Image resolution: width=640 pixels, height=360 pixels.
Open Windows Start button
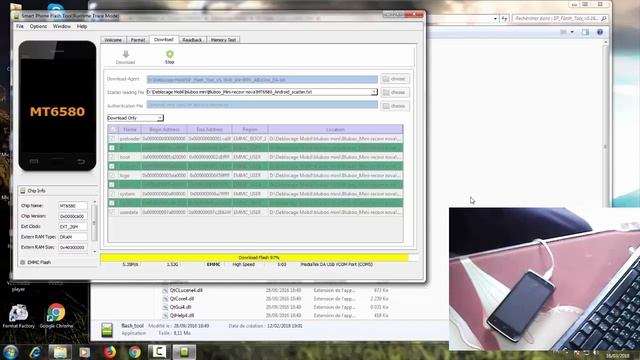point(10,352)
